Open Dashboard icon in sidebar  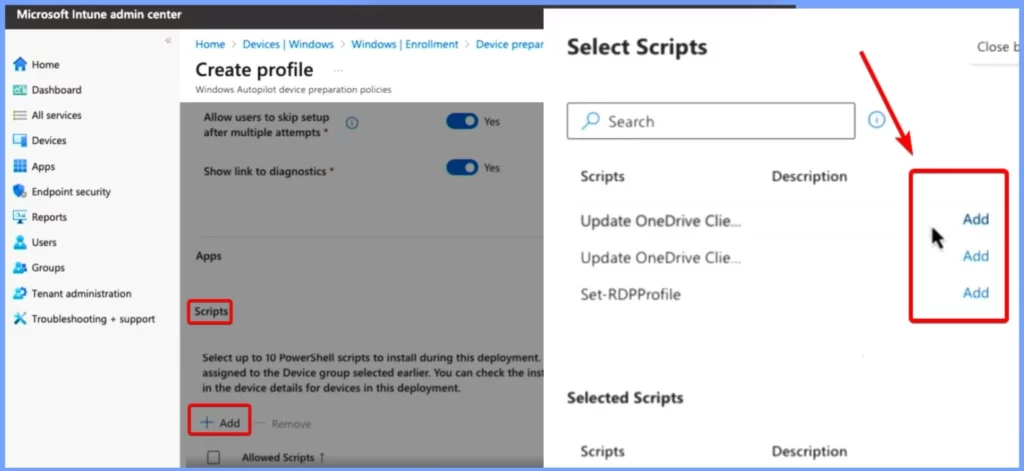(20, 89)
